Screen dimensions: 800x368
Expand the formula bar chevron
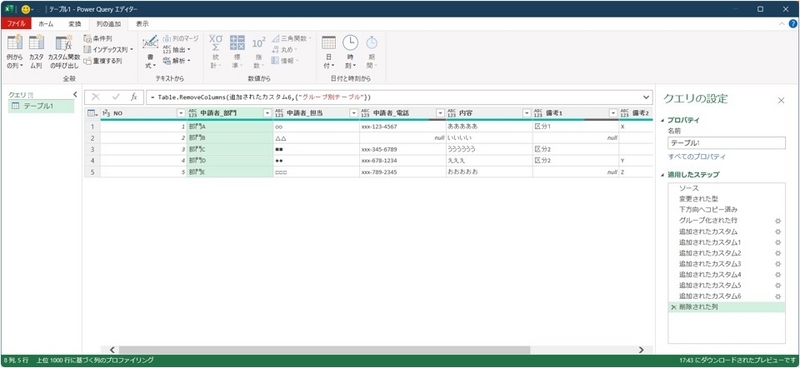pos(646,97)
